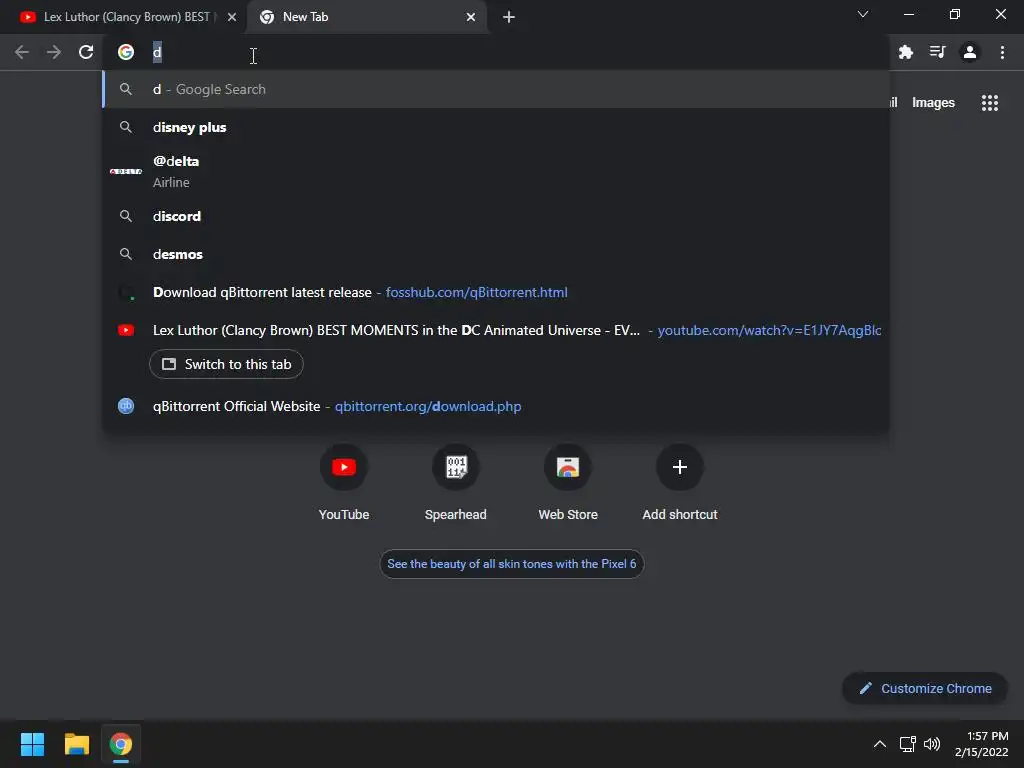This screenshot has width=1024, height=768.
Task: Open the fosshub.com/qBittorrent.html link
Action: (x=476, y=293)
